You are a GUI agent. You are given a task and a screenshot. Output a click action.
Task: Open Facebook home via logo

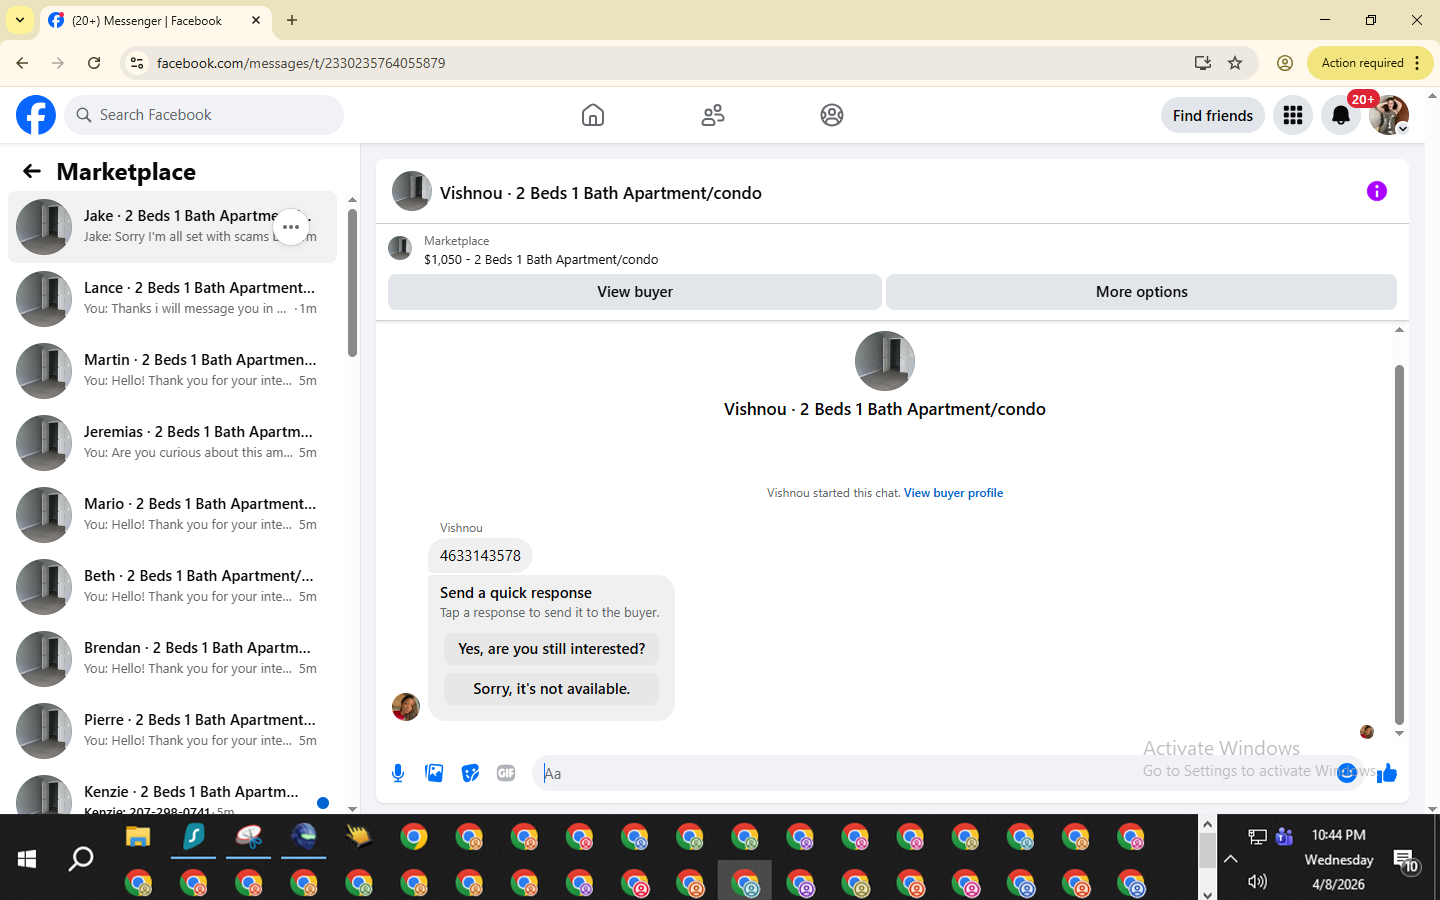36,115
